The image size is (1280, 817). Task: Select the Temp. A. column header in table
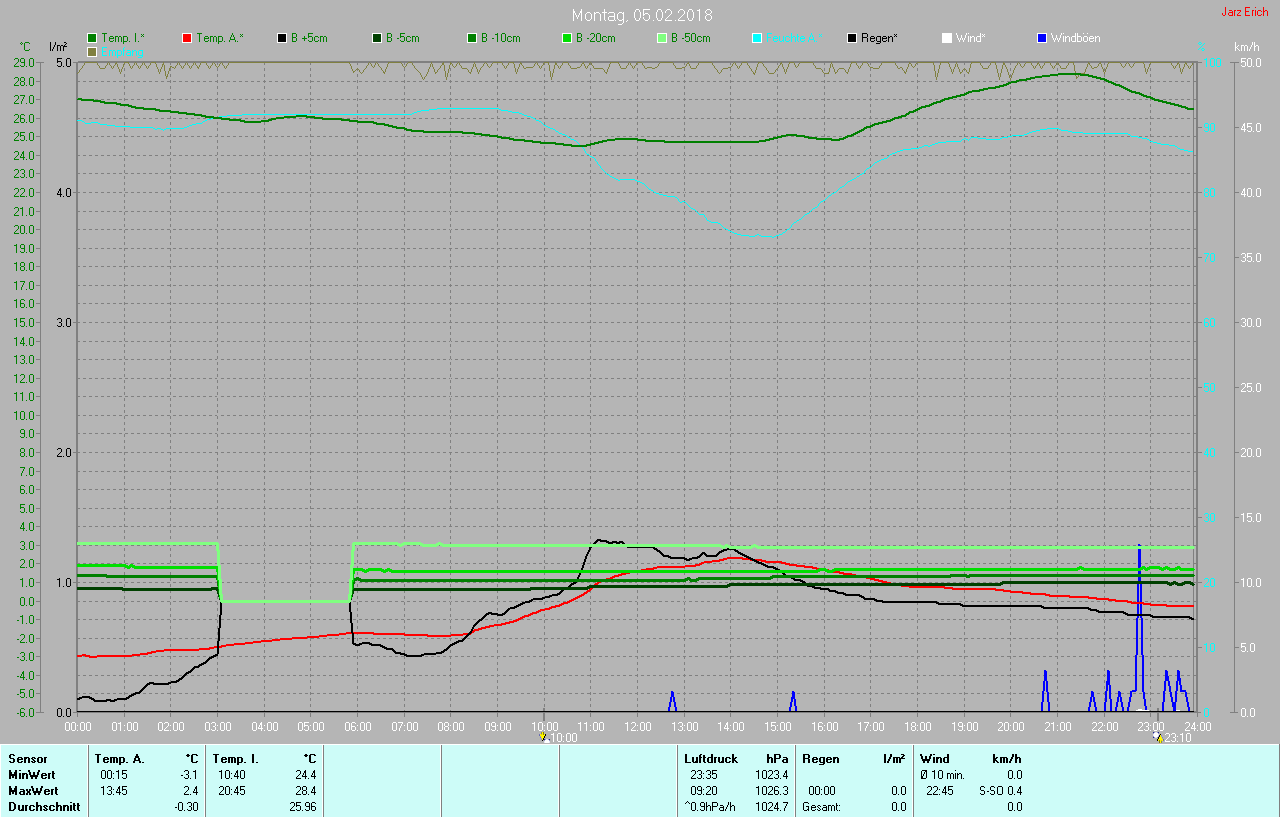point(119,759)
